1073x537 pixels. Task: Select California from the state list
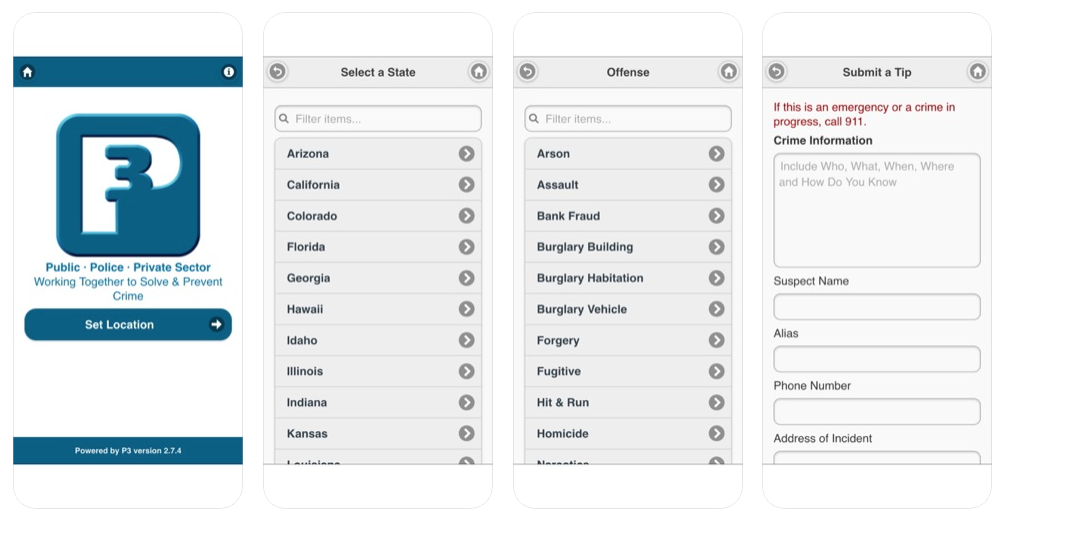click(x=314, y=185)
